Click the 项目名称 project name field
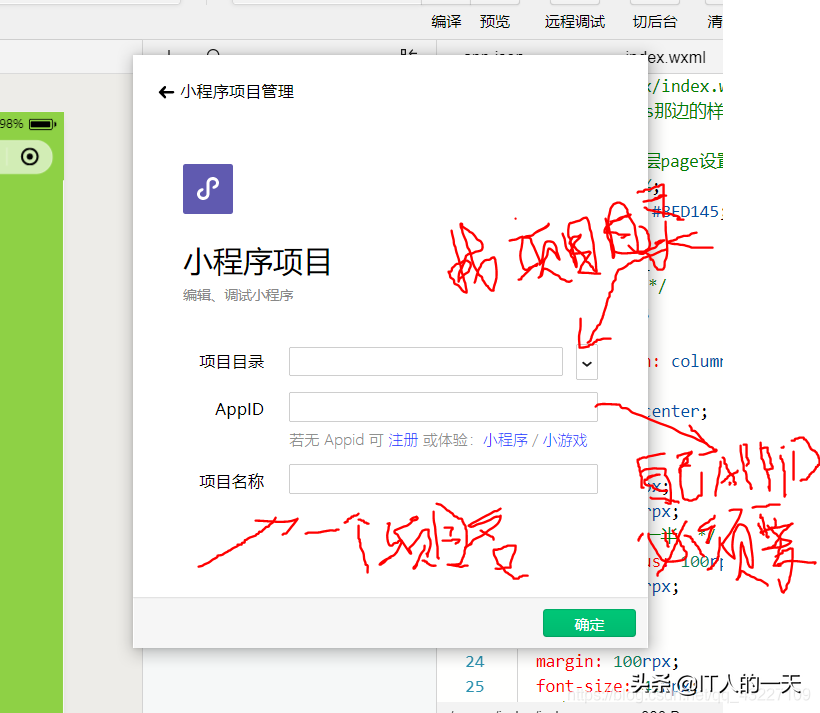 click(442, 479)
